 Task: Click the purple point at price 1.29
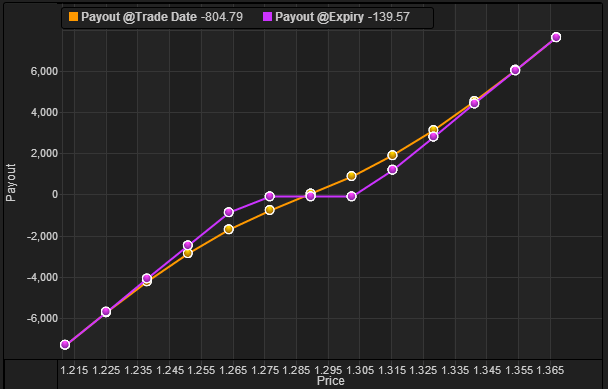(x=310, y=196)
